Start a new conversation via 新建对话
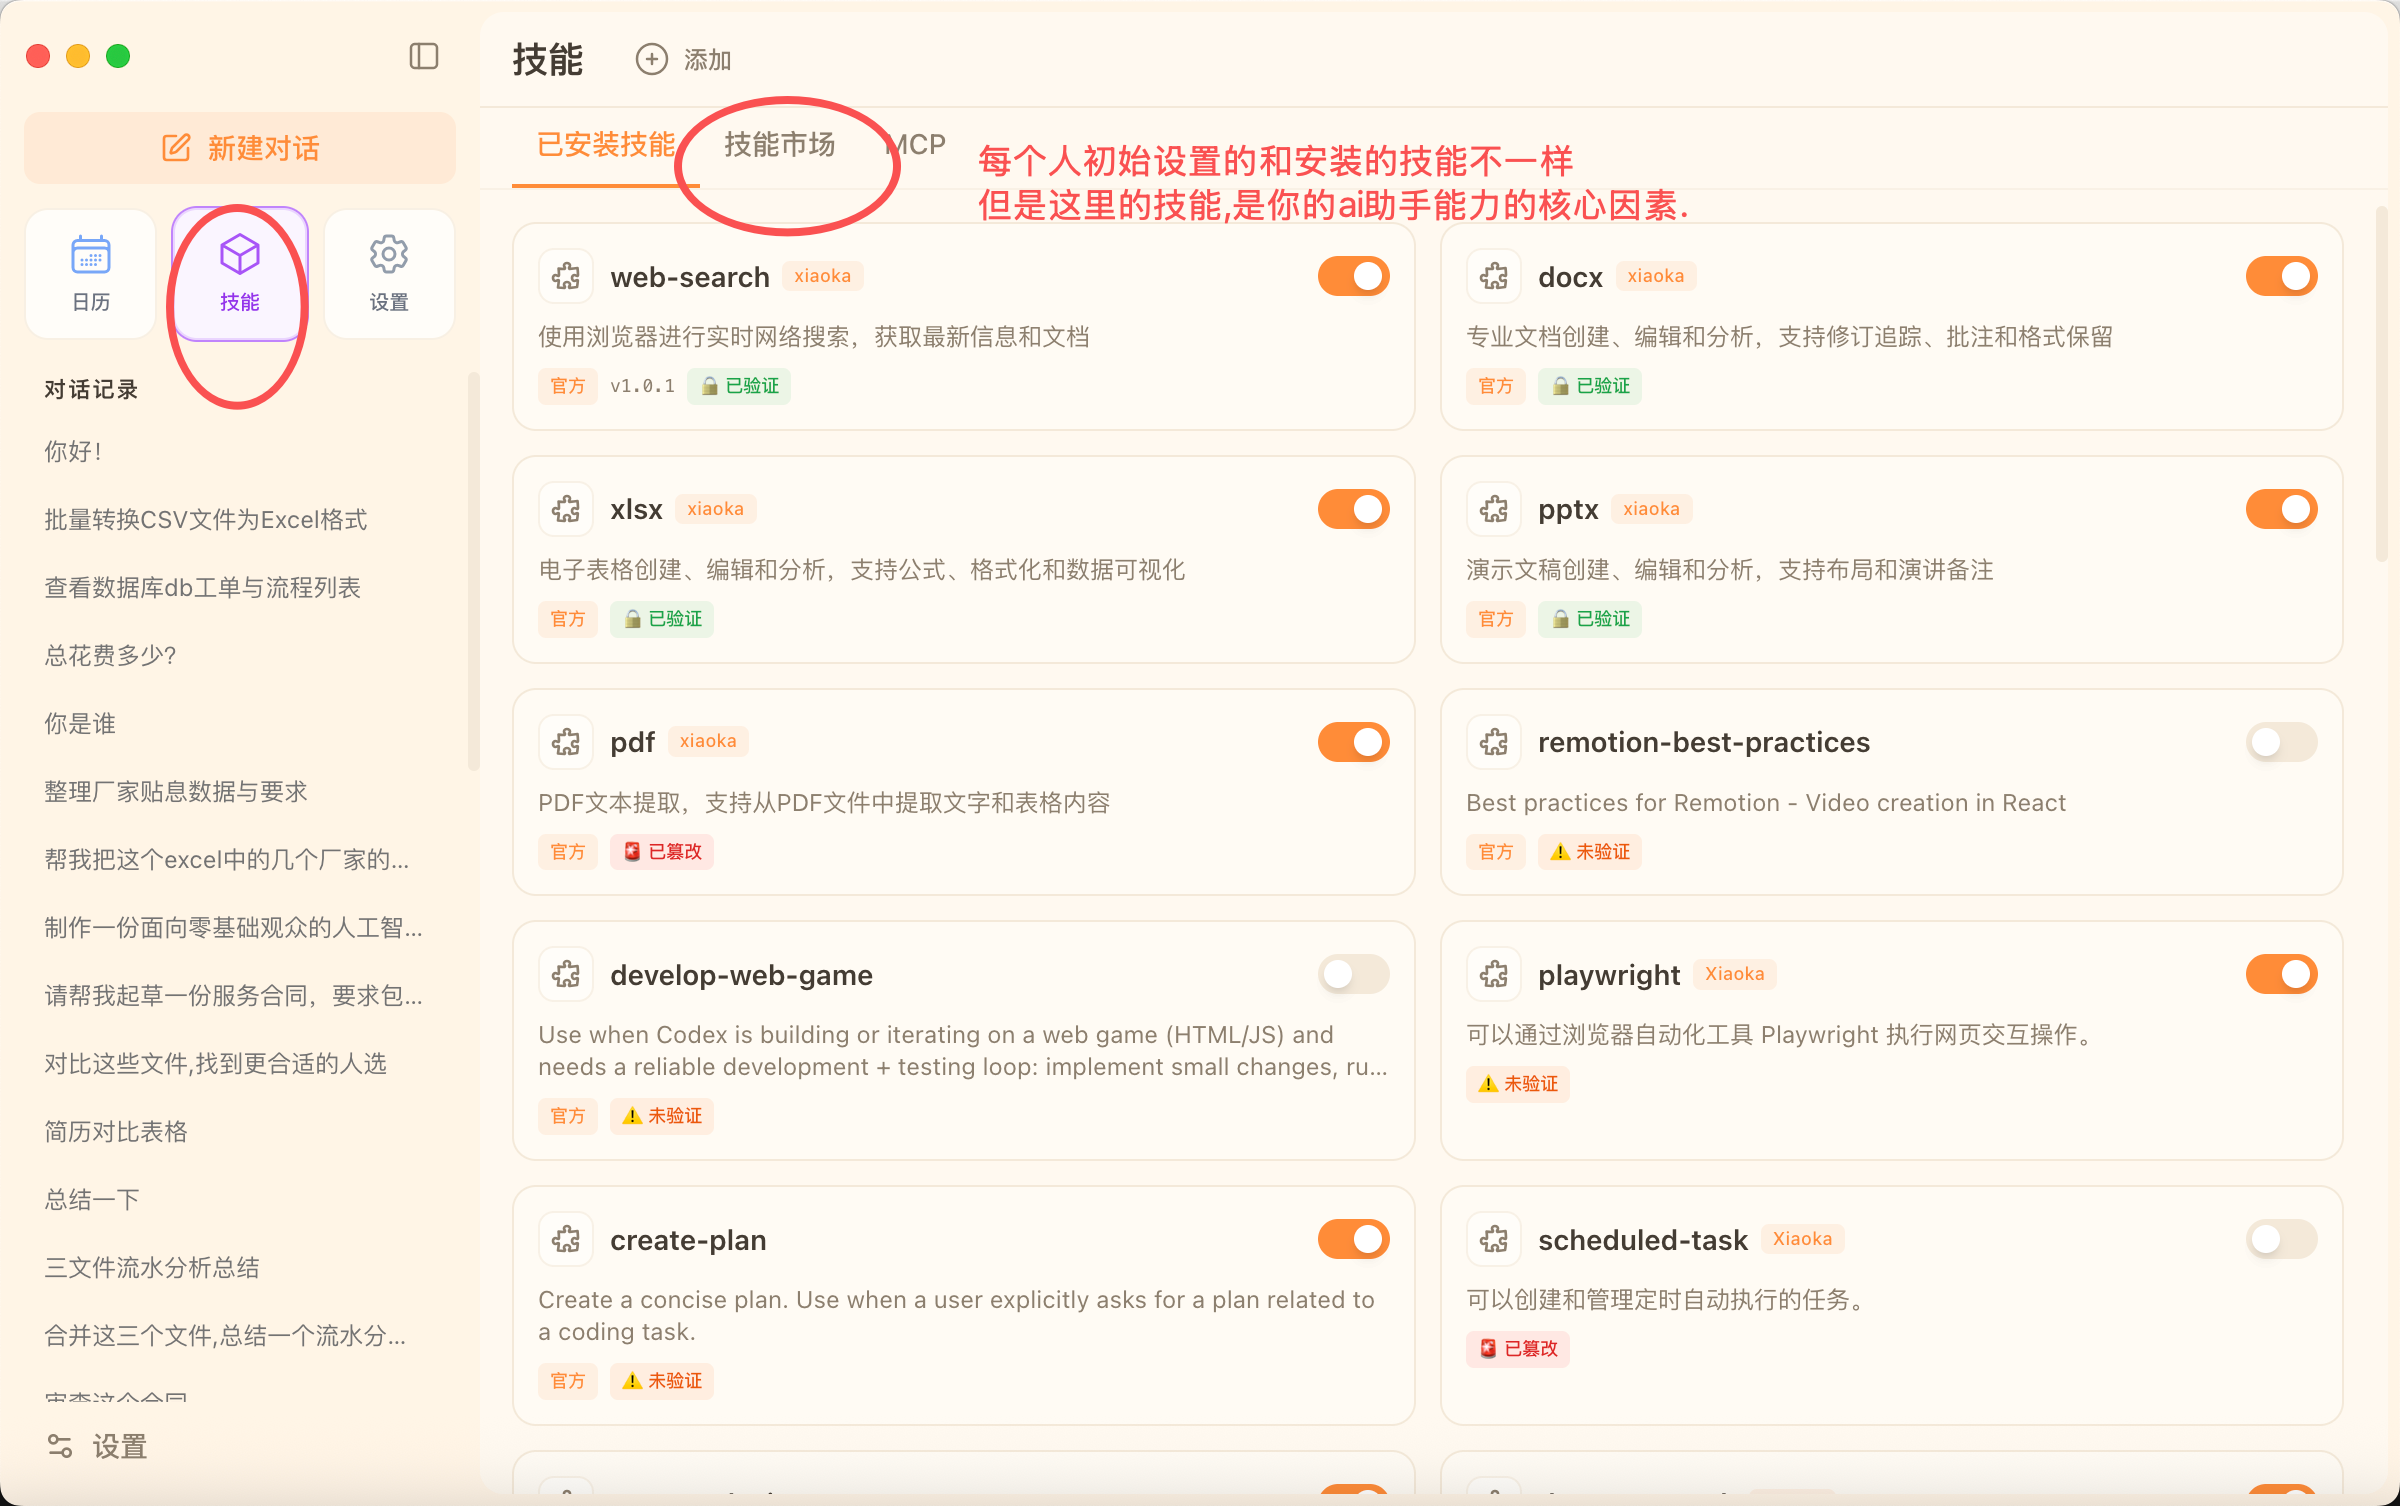 point(240,147)
